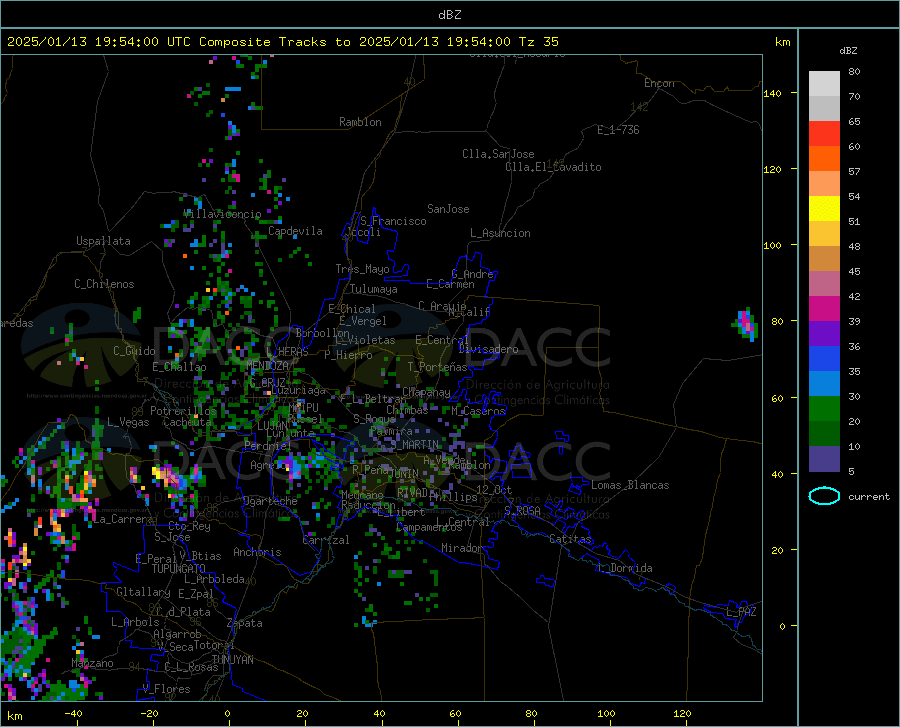Click the '-40' tick label on the horizontal axis
Screen dimensions: 900x727
pyautogui.click(x=73, y=713)
